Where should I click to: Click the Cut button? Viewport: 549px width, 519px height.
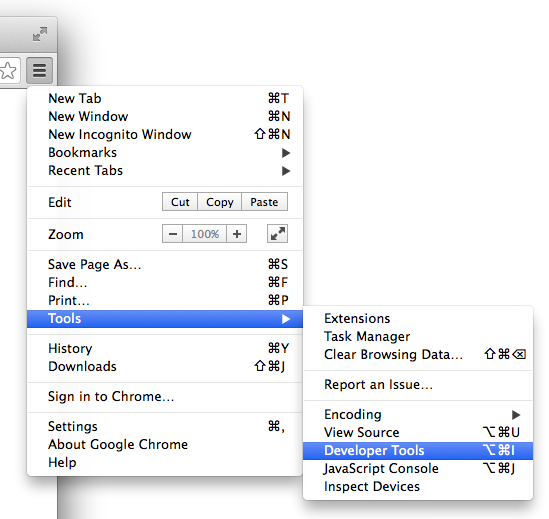point(180,202)
